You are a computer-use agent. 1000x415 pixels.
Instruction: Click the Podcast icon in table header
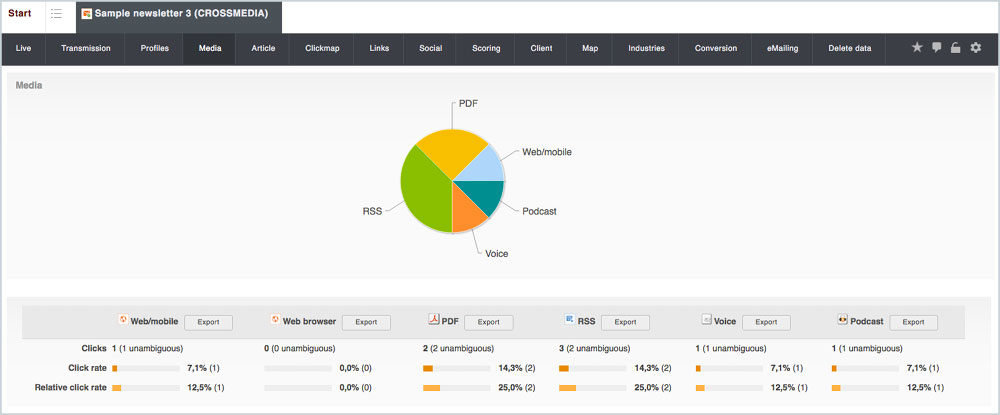[x=842, y=320]
